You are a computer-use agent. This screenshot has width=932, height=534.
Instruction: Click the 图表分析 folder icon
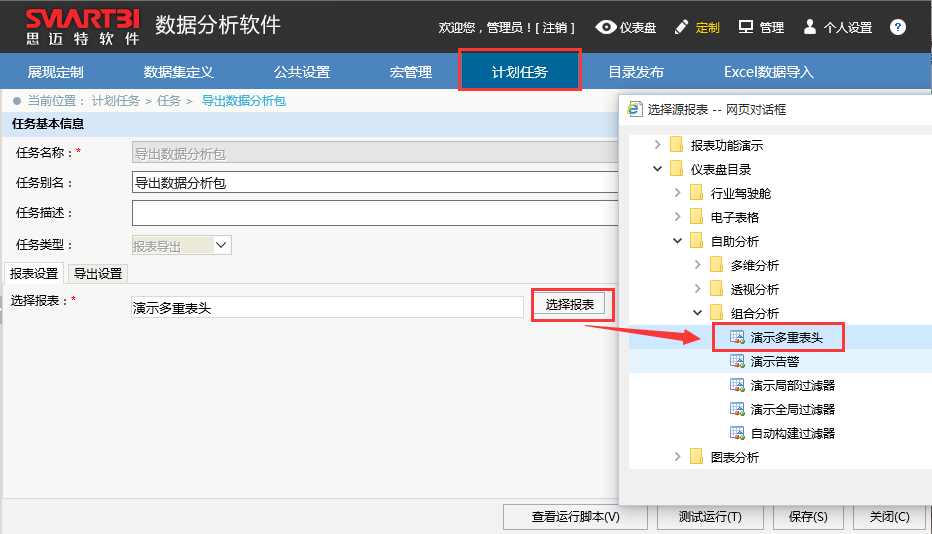point(697,457)
